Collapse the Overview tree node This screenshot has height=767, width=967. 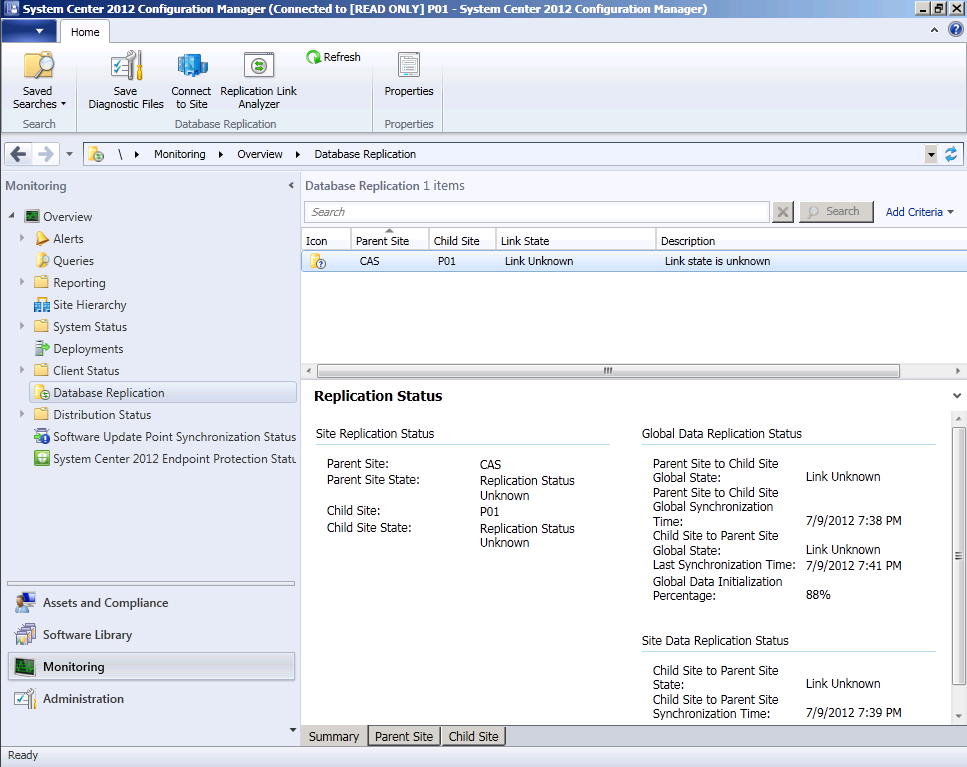pyautogui.click(x=12, y=216)
